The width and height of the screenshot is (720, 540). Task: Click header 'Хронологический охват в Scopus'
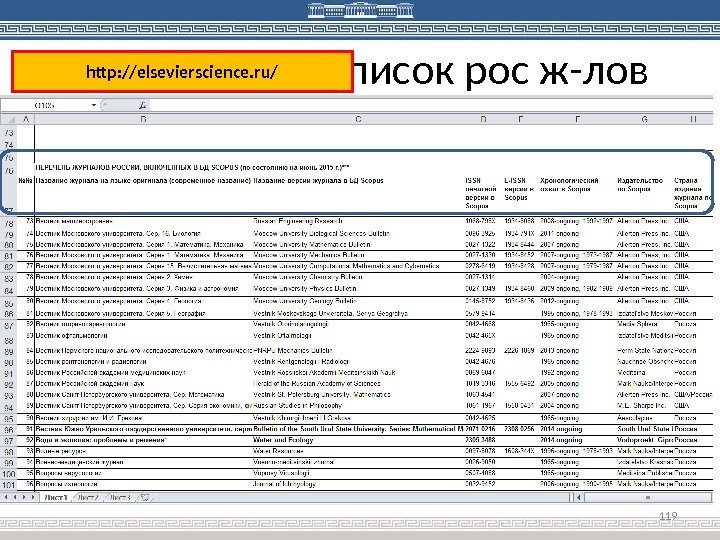pos(569,185)
